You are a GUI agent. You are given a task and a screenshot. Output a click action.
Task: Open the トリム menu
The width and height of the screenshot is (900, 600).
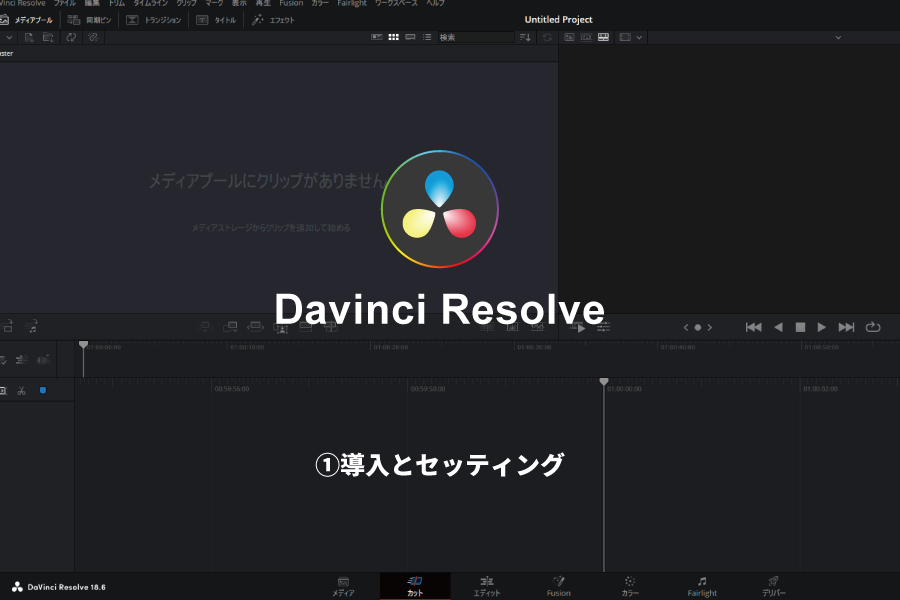pos(117,3)
